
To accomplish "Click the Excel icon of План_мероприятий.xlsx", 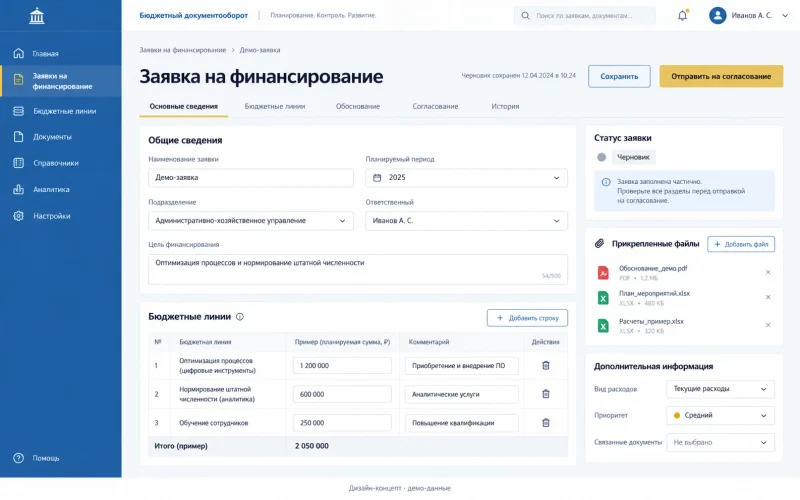I will tap(603, 298).
